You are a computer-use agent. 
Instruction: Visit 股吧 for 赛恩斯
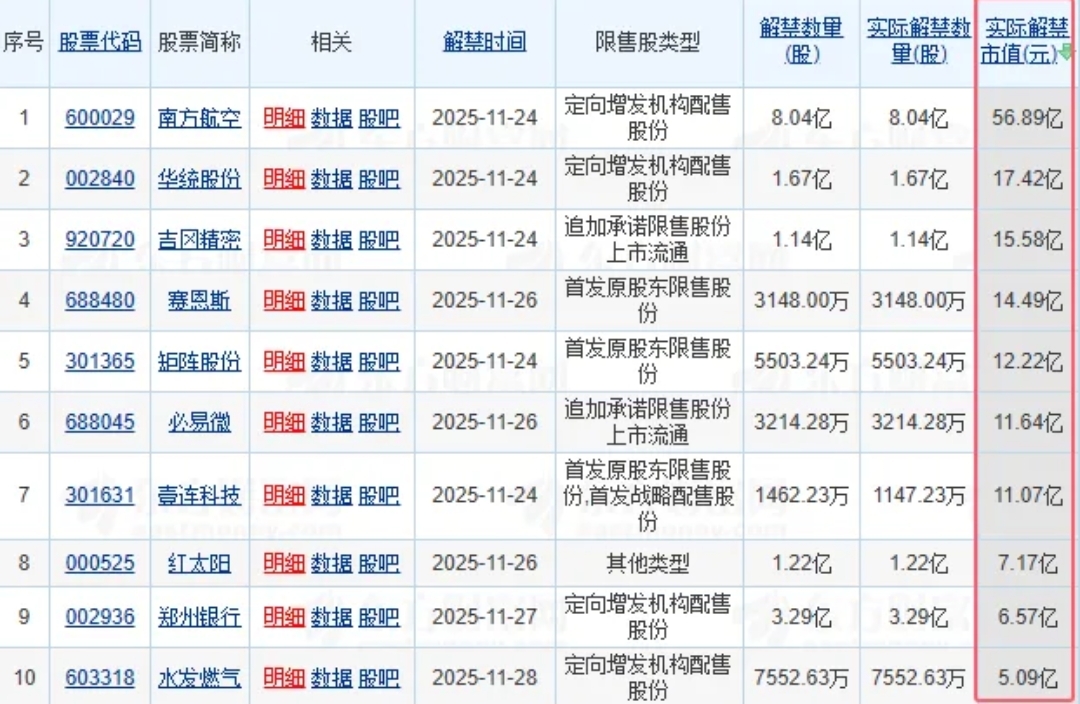pos(379,300)
